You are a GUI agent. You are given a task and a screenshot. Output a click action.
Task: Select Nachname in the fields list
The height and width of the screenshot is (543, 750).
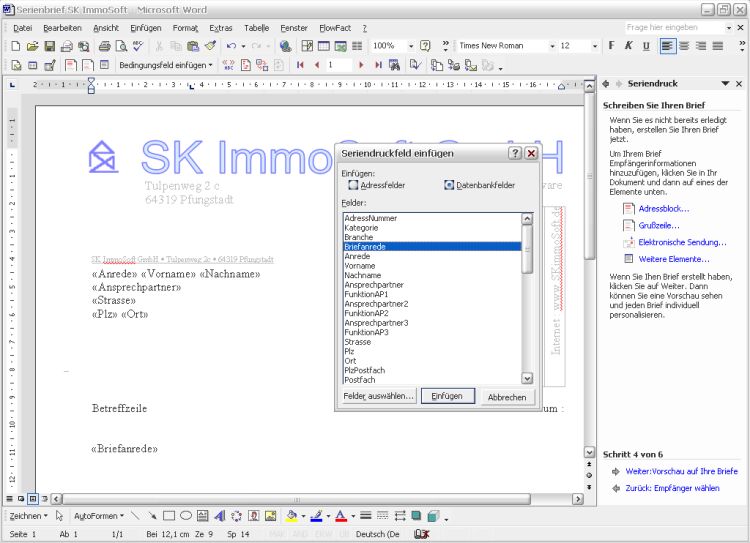click(362, 275)
